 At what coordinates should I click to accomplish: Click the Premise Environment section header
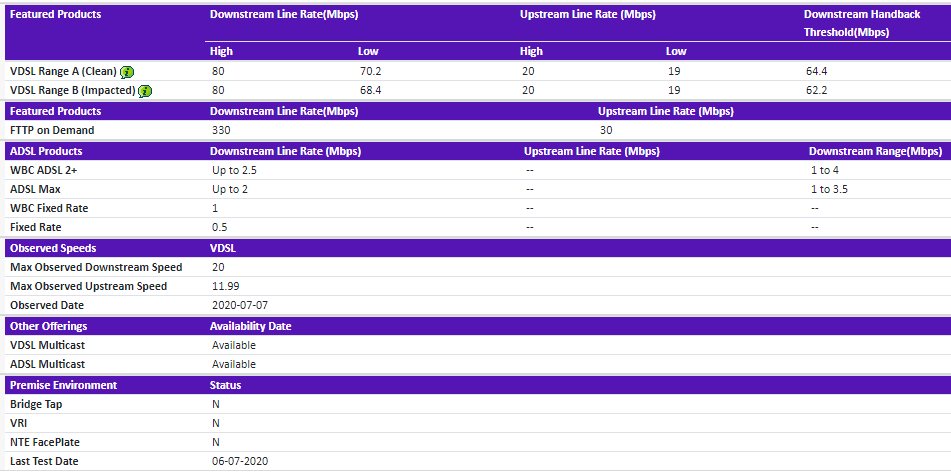(63, 385)
